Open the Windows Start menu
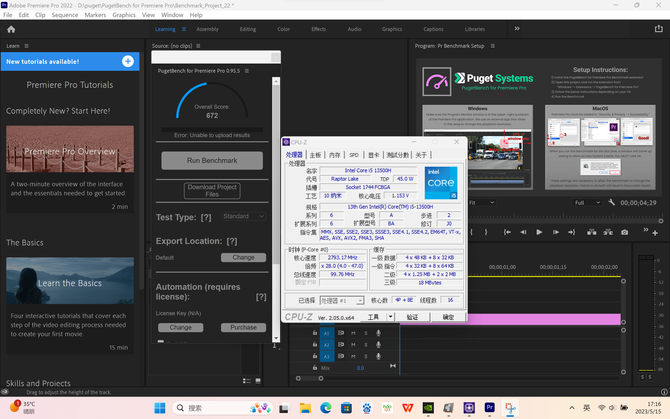 pyautogui.click(x=160, y=408)
